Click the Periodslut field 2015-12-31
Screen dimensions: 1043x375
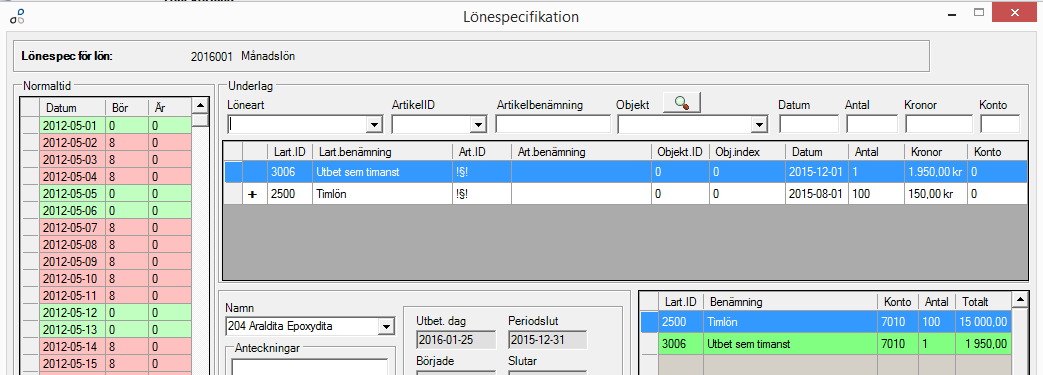coord(547,340)
